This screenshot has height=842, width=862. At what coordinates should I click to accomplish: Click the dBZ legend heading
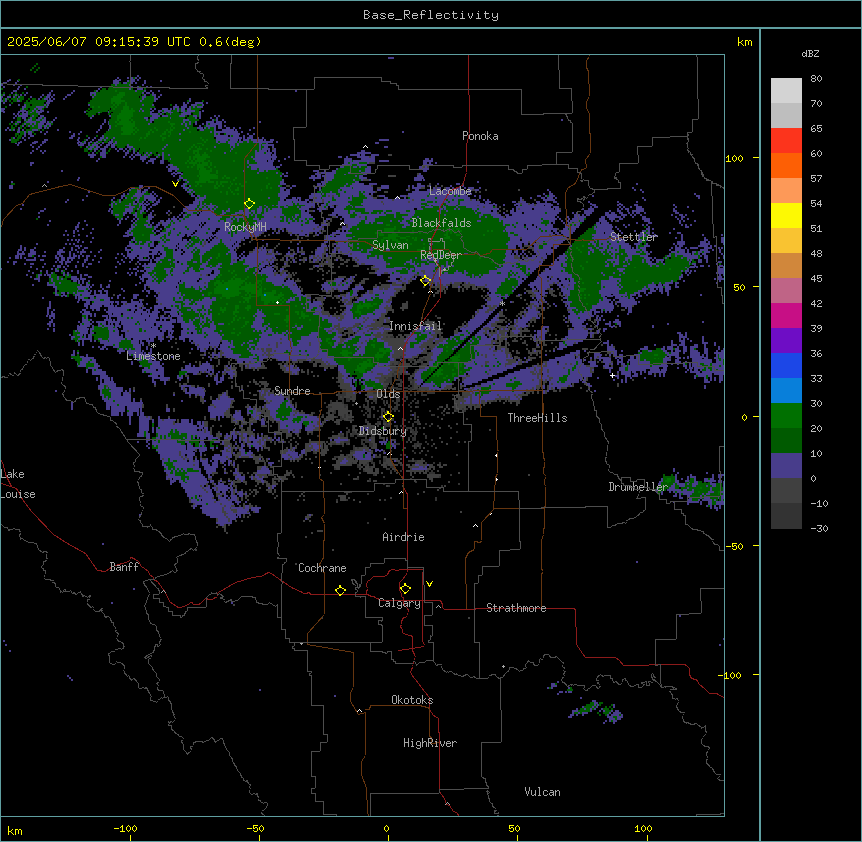(810, 53)
